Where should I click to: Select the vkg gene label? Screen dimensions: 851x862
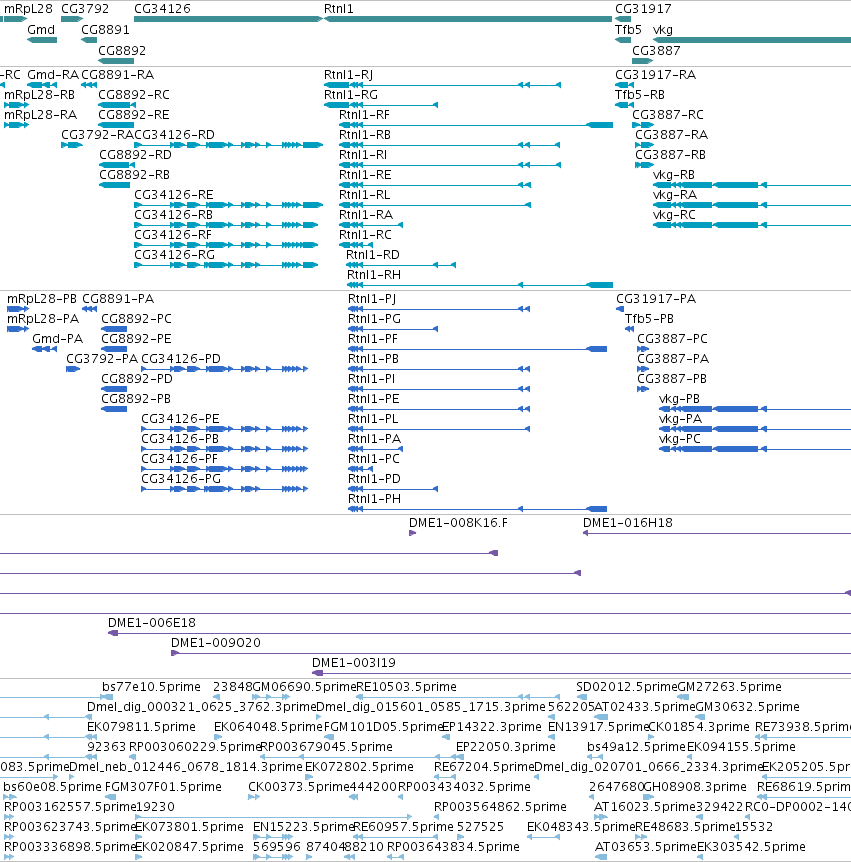click(662, 30)
